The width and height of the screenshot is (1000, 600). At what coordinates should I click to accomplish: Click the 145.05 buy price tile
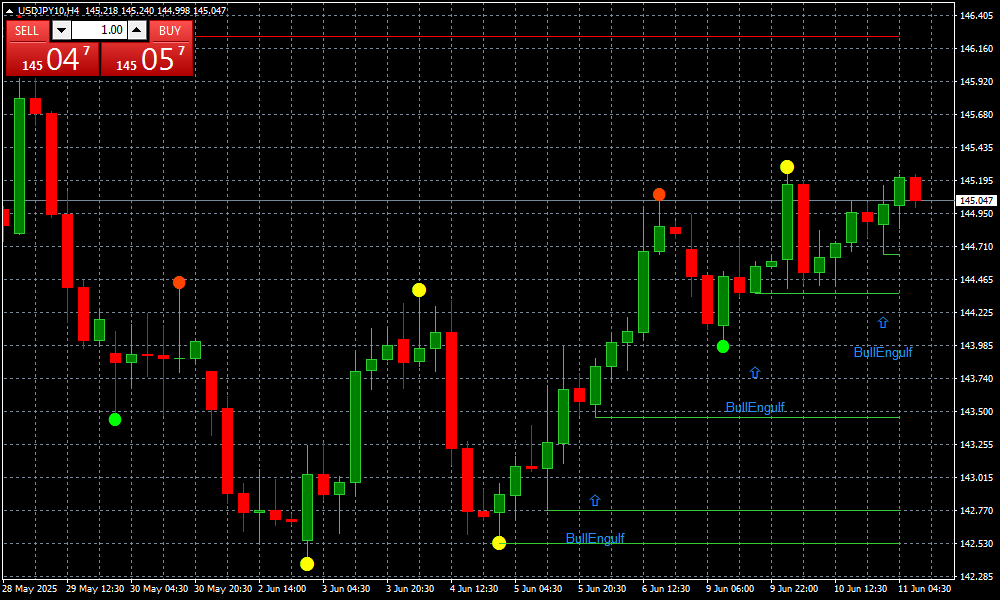147,59
